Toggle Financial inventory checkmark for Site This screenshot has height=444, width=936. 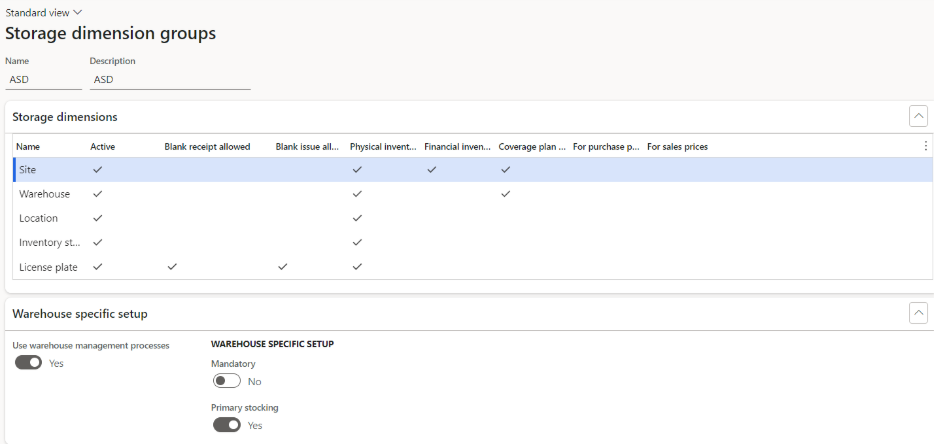(431, 170)
